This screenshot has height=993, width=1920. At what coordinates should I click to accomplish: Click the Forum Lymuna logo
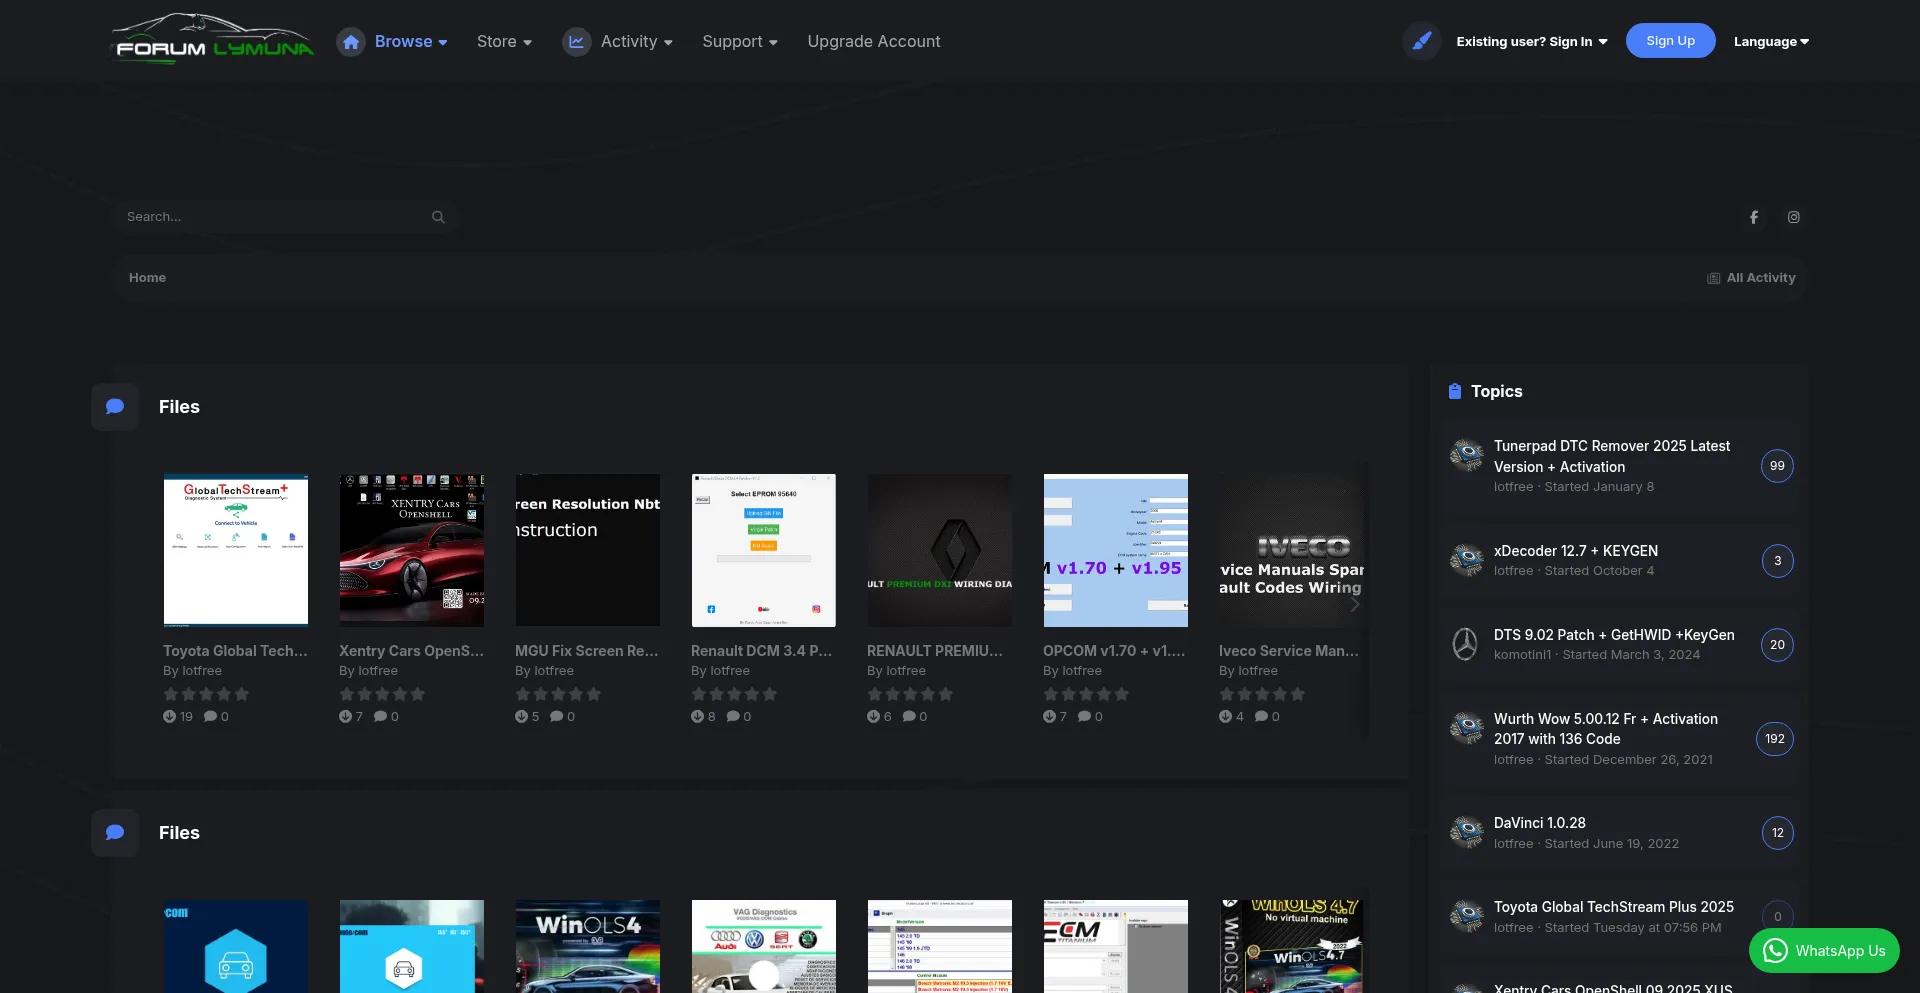point(213,40)
